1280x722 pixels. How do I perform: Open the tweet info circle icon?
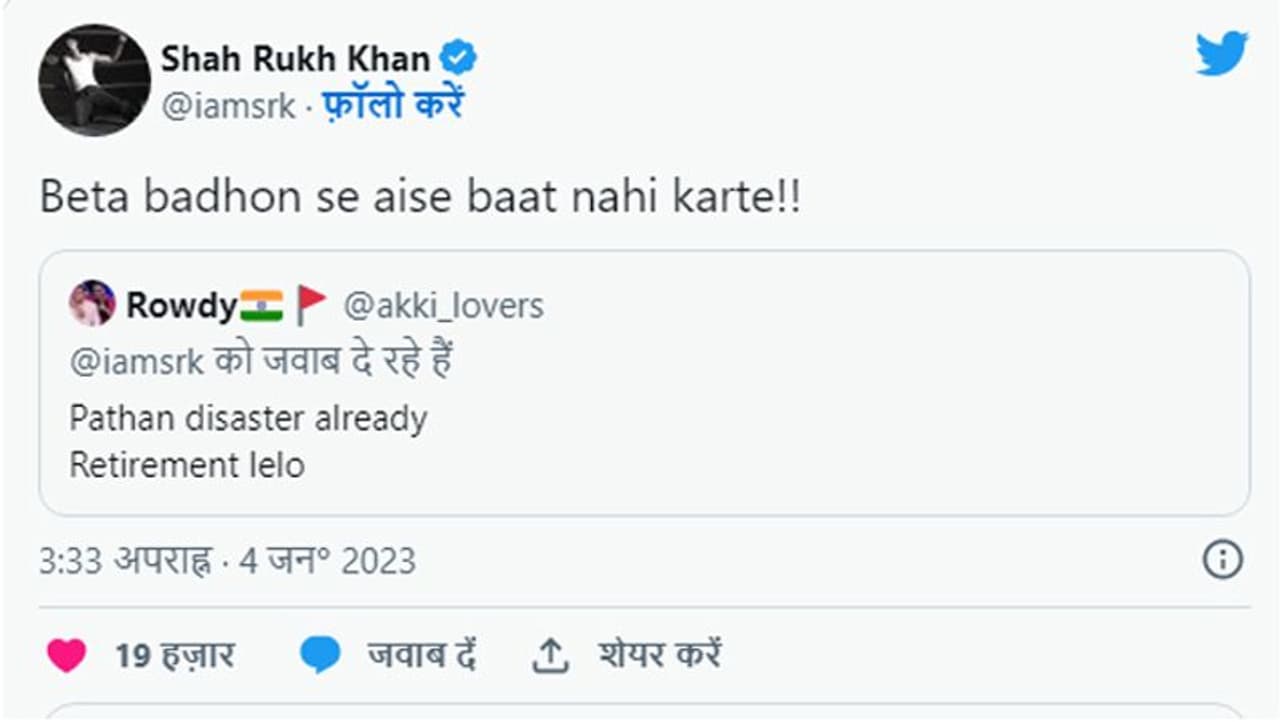pos(1222,560)
